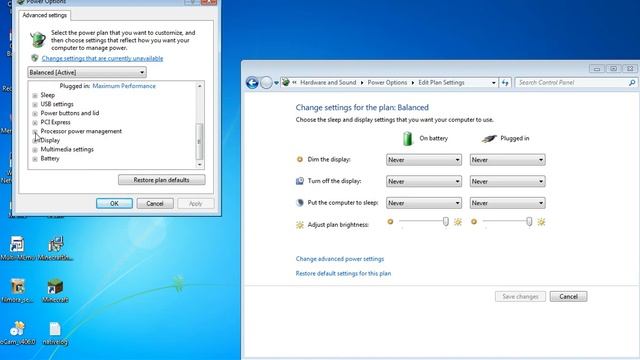Click the search magnifier icon
This screenshot has width=640, height=360.
[x=632, y=82]
